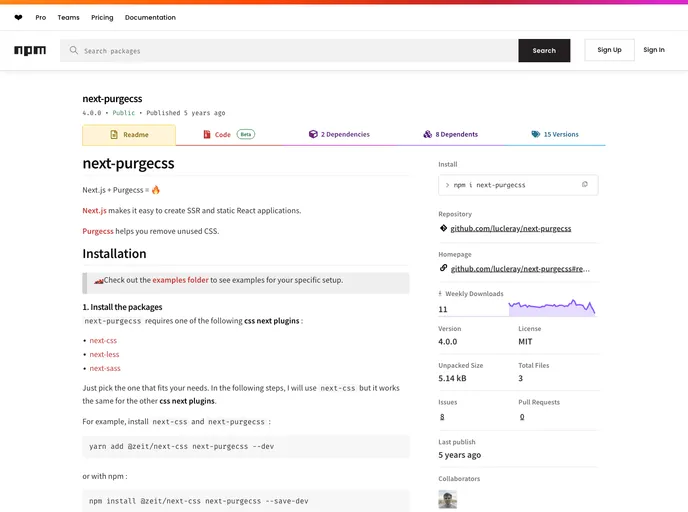Click the Installation heading
The width and height of the screenshot is (688, 512).
[115, 254]
